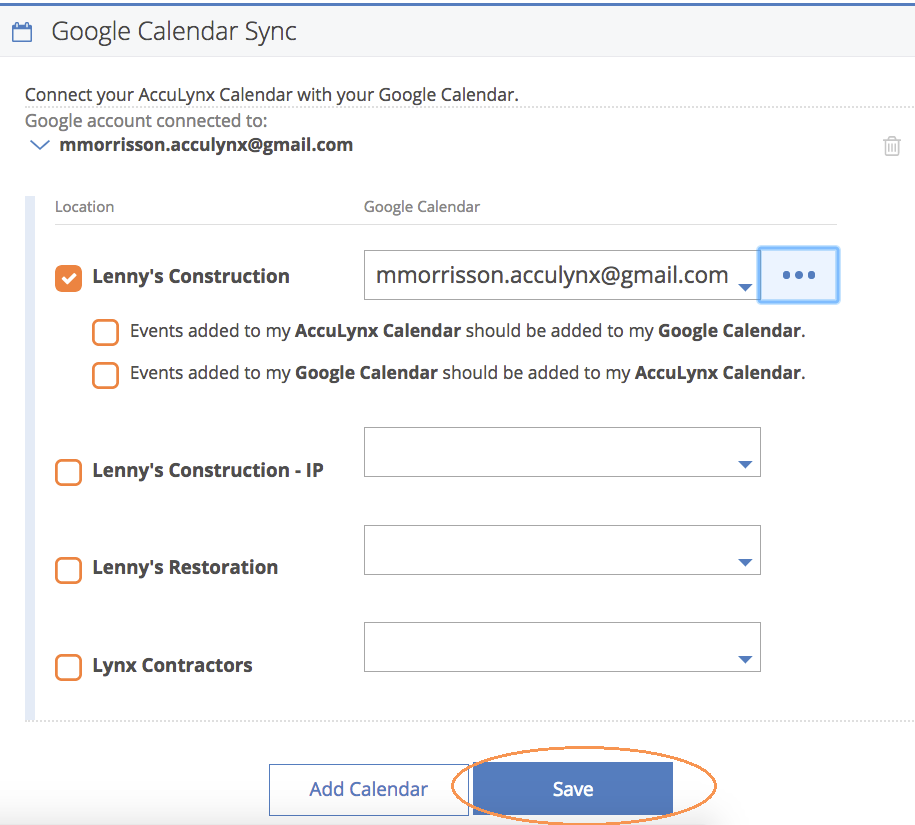
Task: Click the Lenny's Construction location label
Action: (191, 277)
